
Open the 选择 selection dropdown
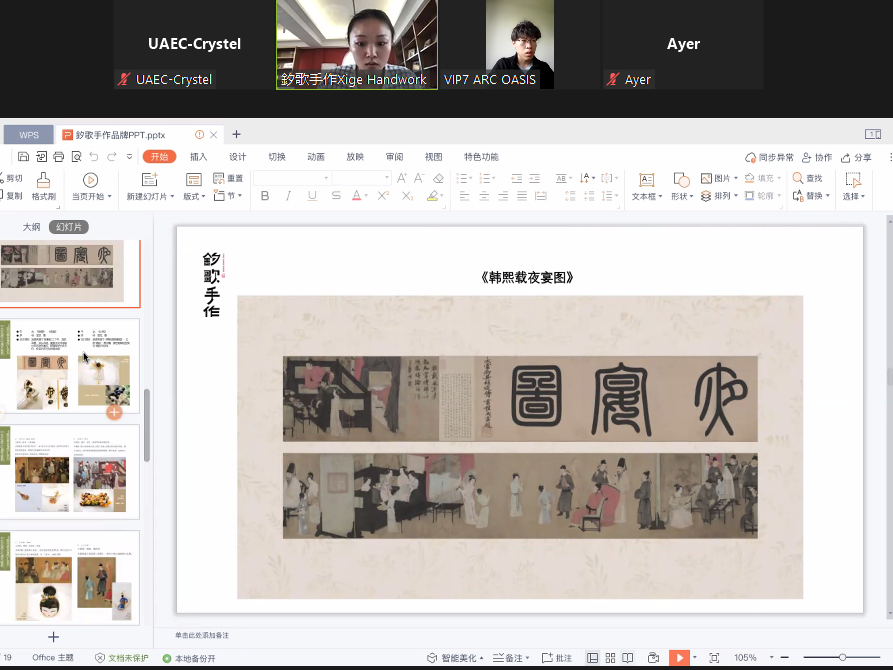click(854, 196)
